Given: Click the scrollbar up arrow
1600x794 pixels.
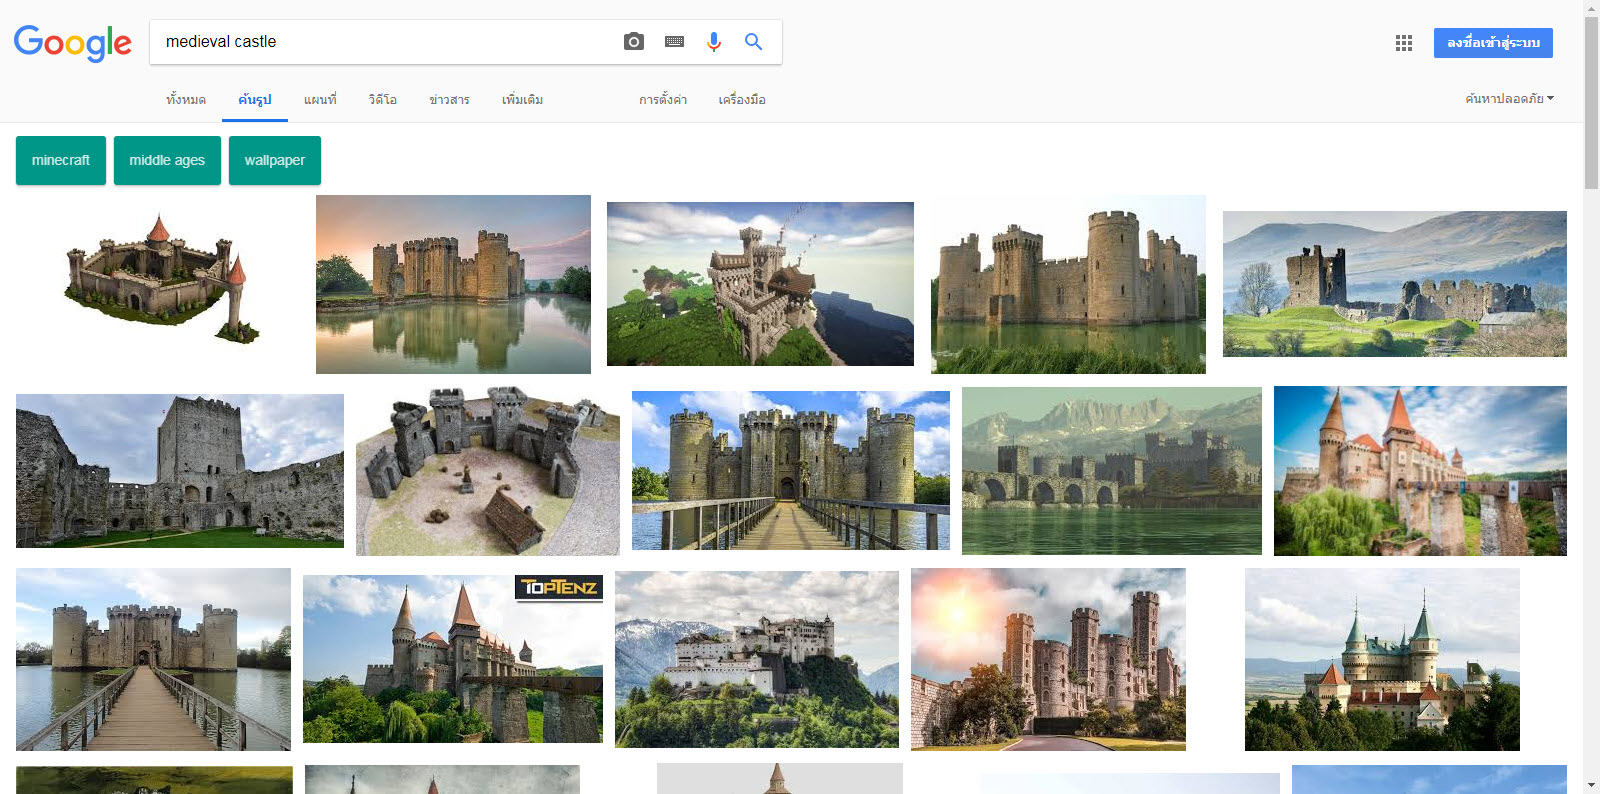Looking at the screenshot, I should [x=1591, y=7].
